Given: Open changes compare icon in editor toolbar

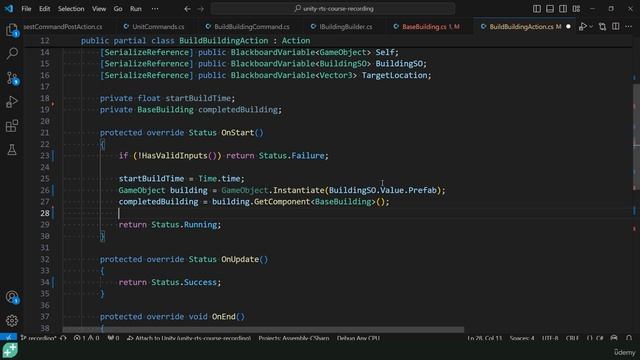Looking at the screenshot, I should pos(602,27).
